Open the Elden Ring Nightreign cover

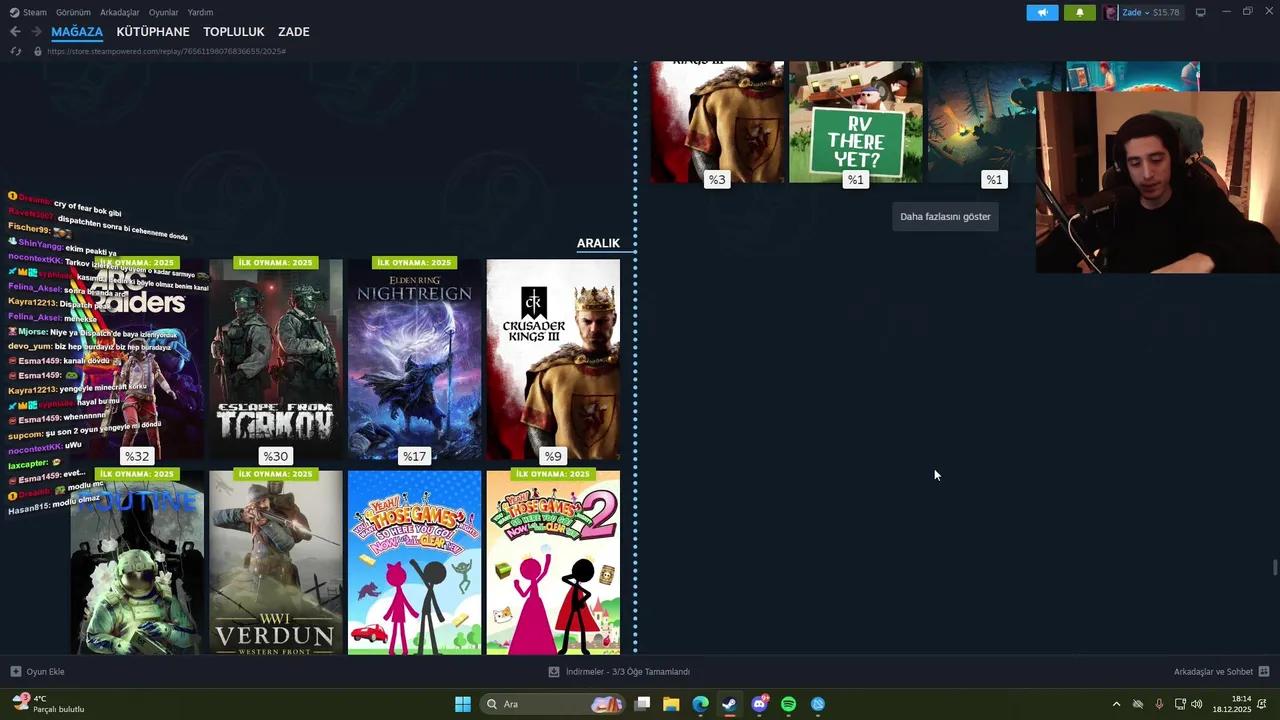[414, 360]
